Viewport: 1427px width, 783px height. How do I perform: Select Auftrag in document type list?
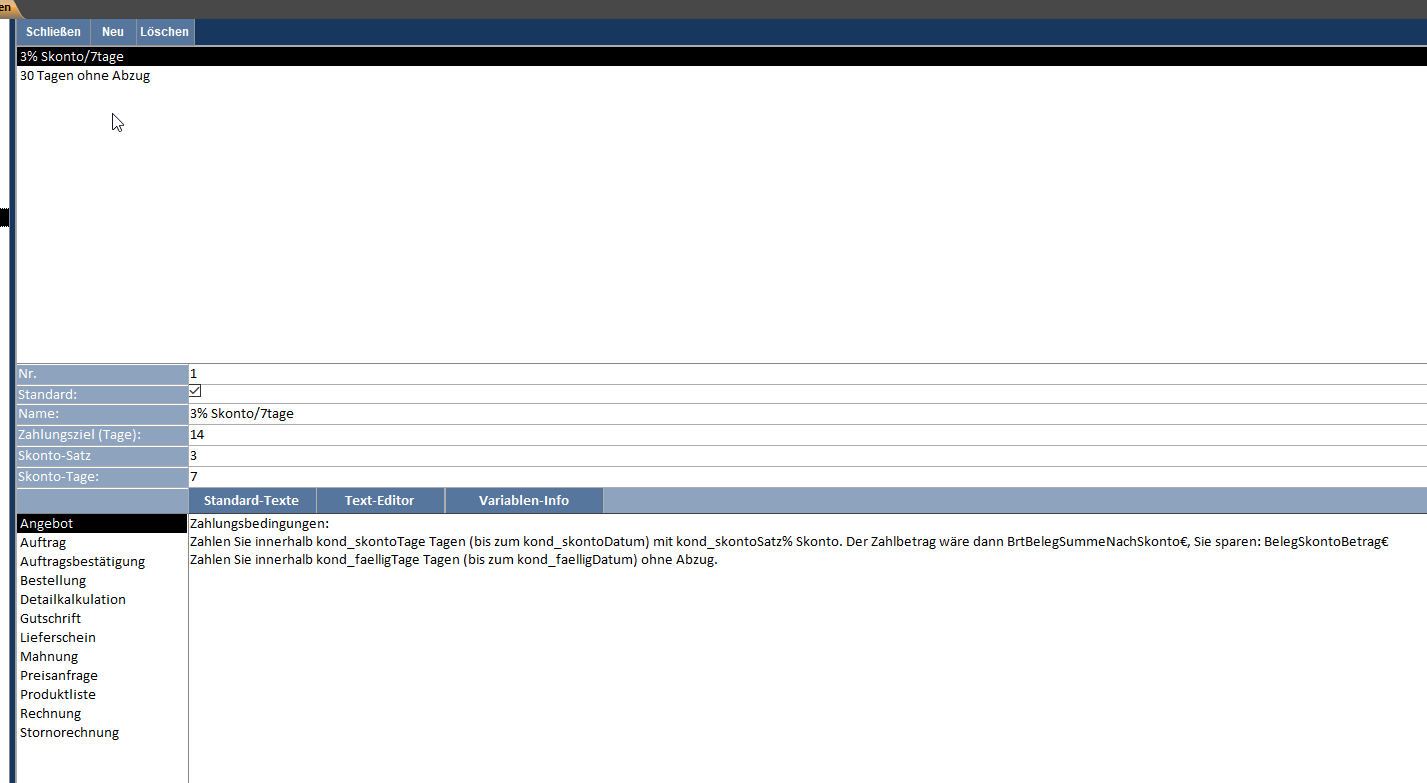[43, 543]
